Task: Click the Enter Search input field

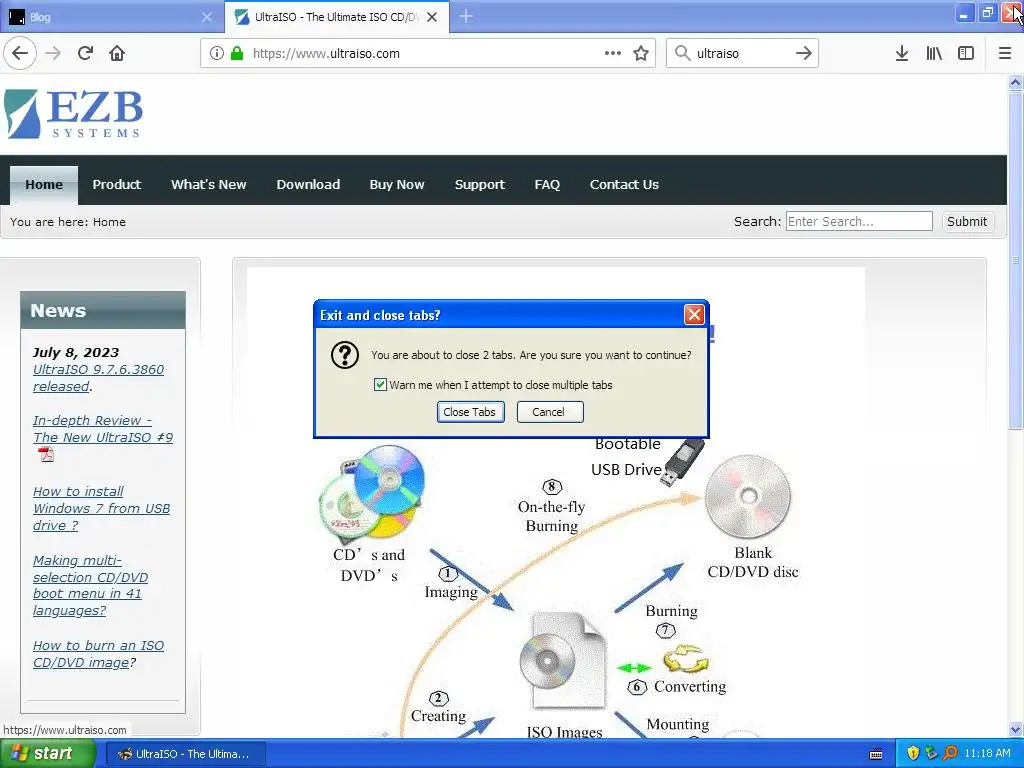Action: click(x=859, y=221)
